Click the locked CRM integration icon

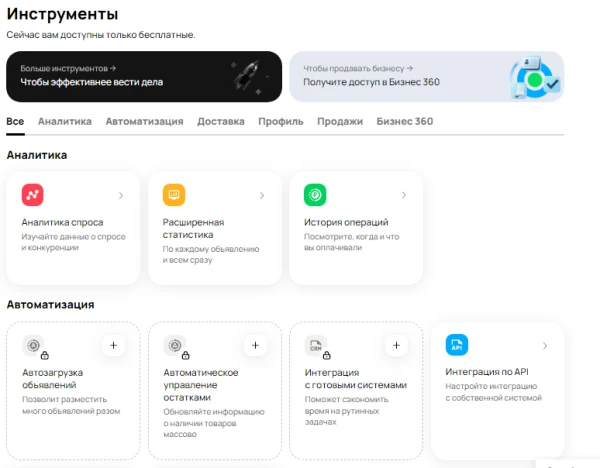[x=316, y=346]
